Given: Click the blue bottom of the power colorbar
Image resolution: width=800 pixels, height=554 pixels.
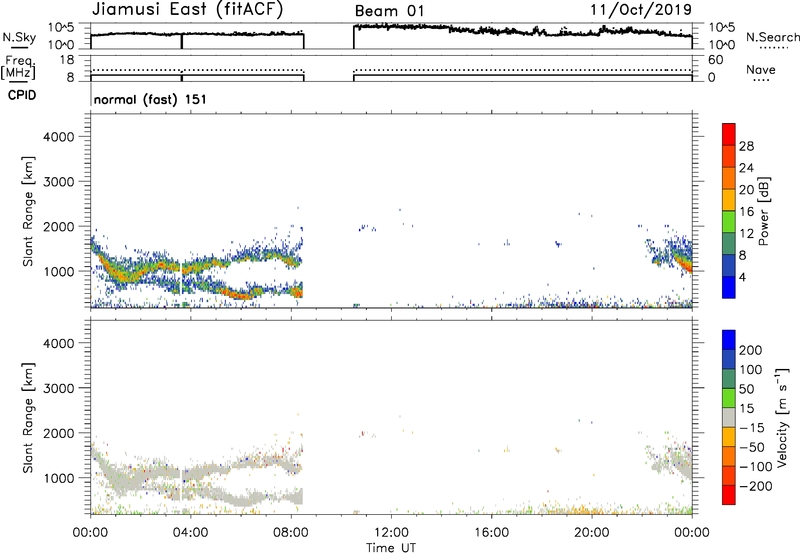Looking at the screenshot, I should tap(729, 287).
